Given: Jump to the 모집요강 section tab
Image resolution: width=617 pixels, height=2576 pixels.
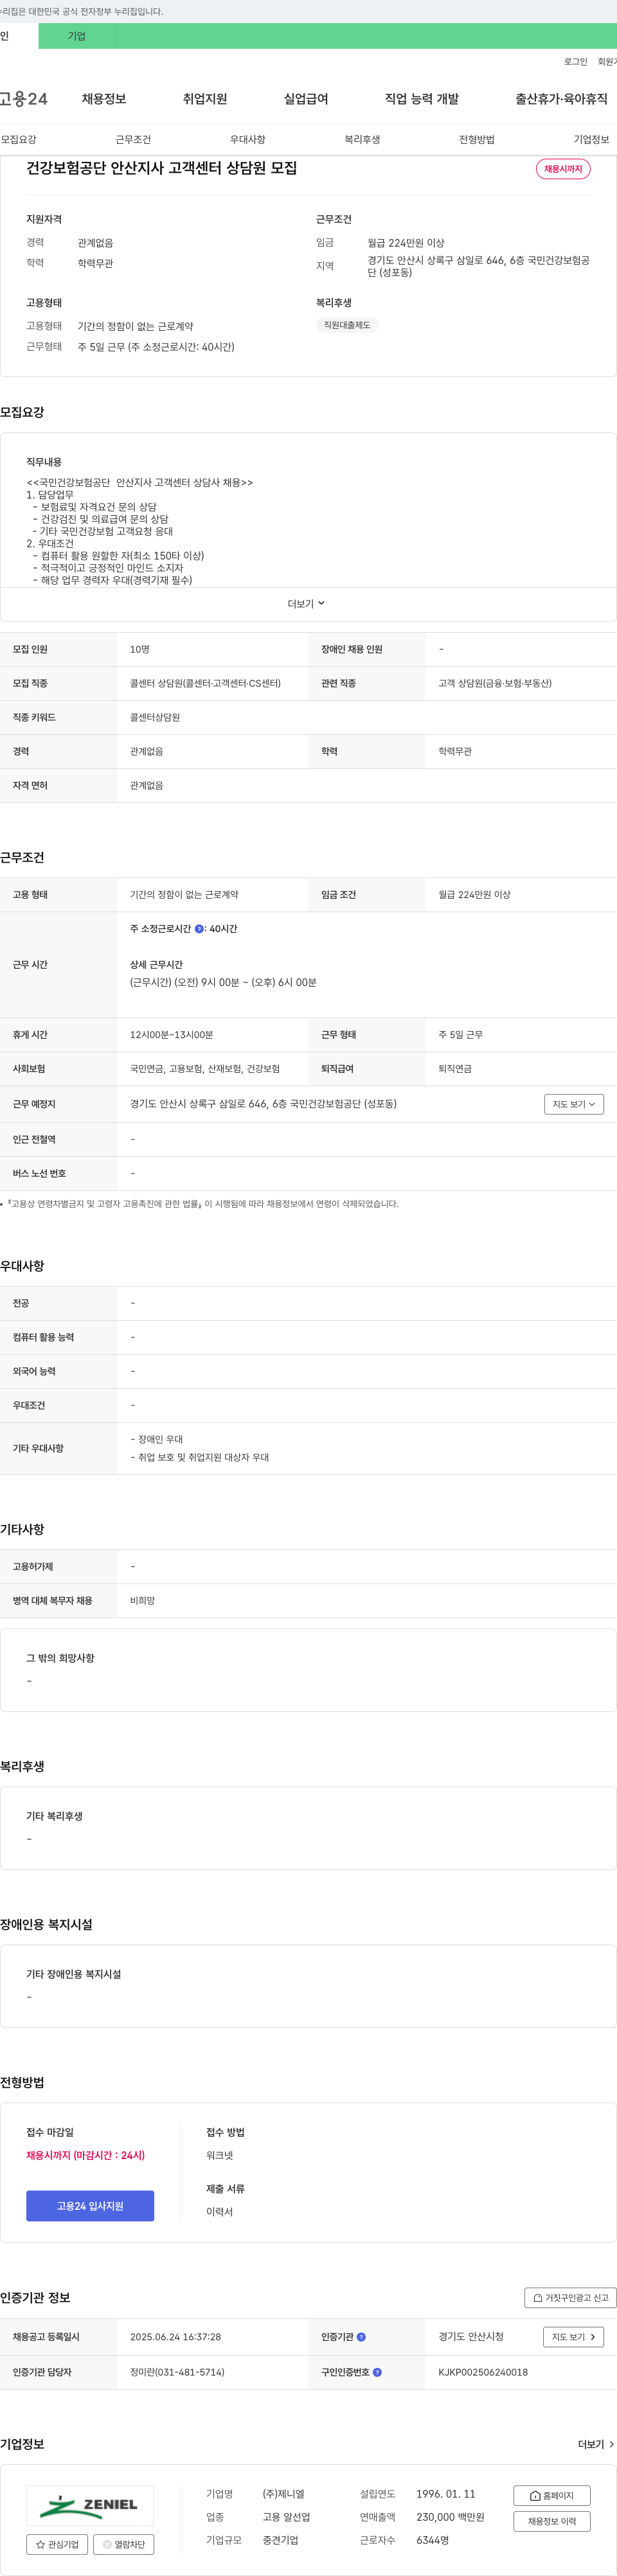Looking at the screenshot, I should 19,139.
